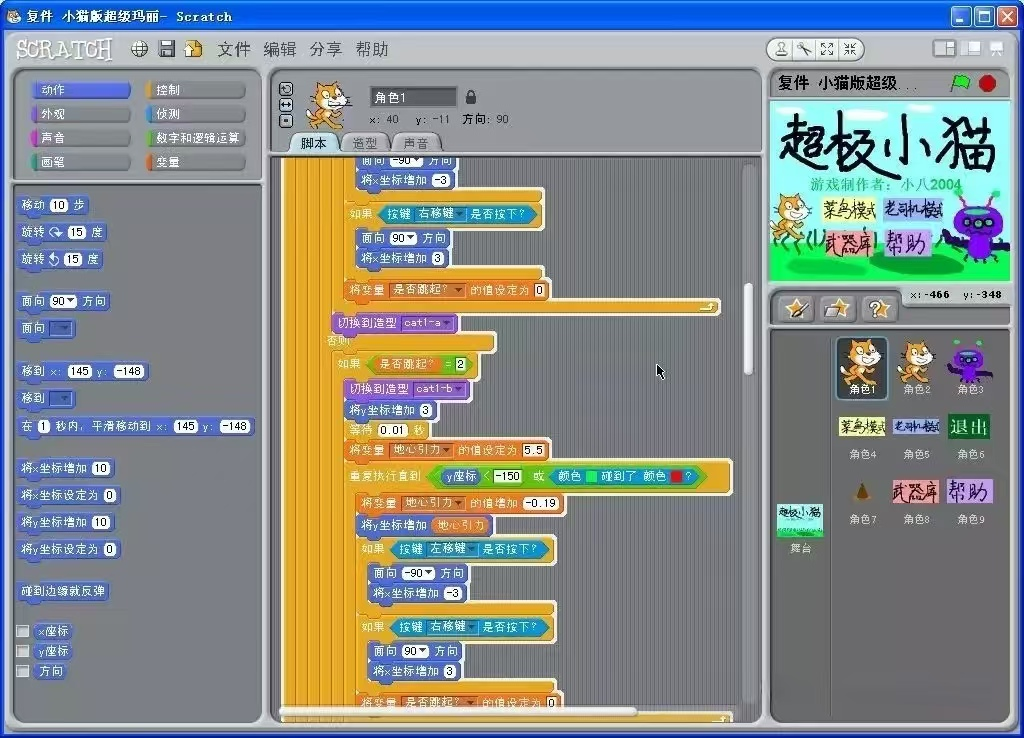Open the 编辑 menu

pos(280,49)
